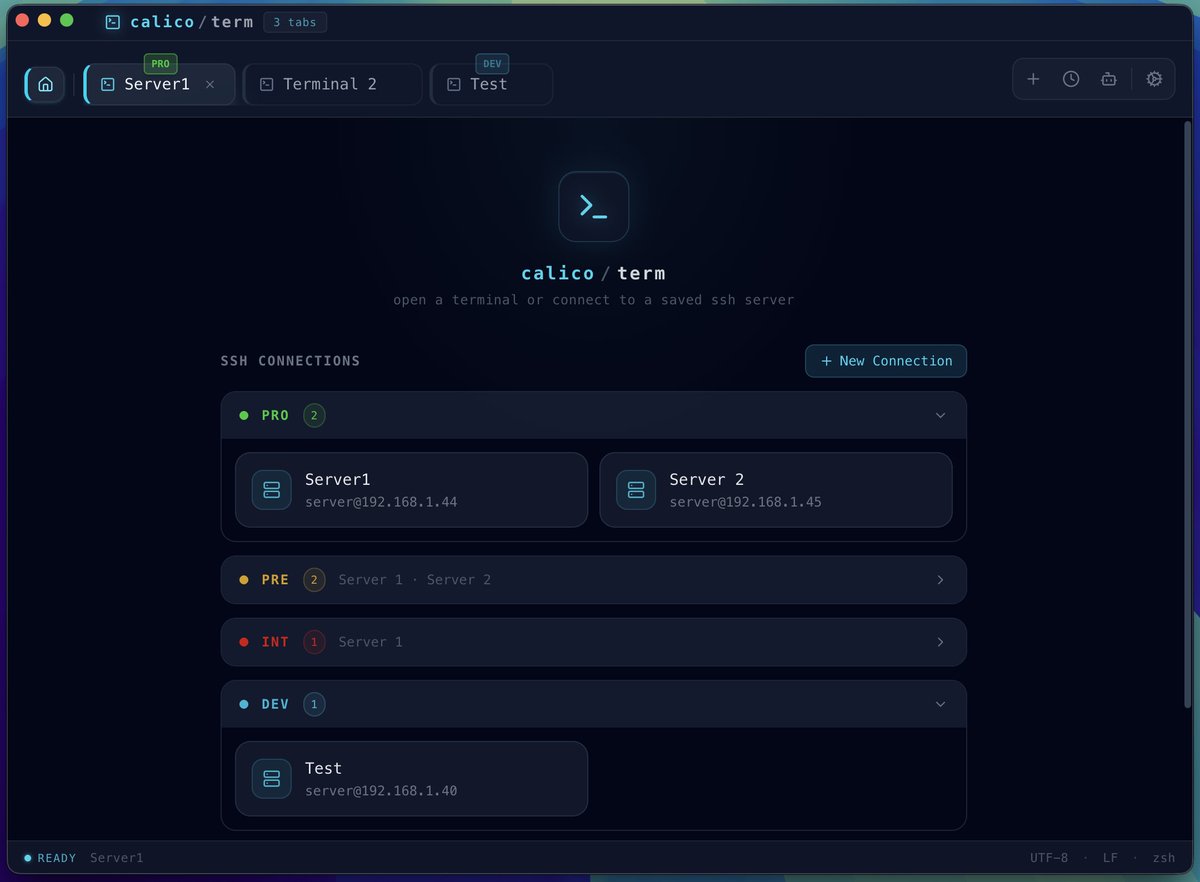Collapse the DEV group chevron

click(x=940, y=704)
